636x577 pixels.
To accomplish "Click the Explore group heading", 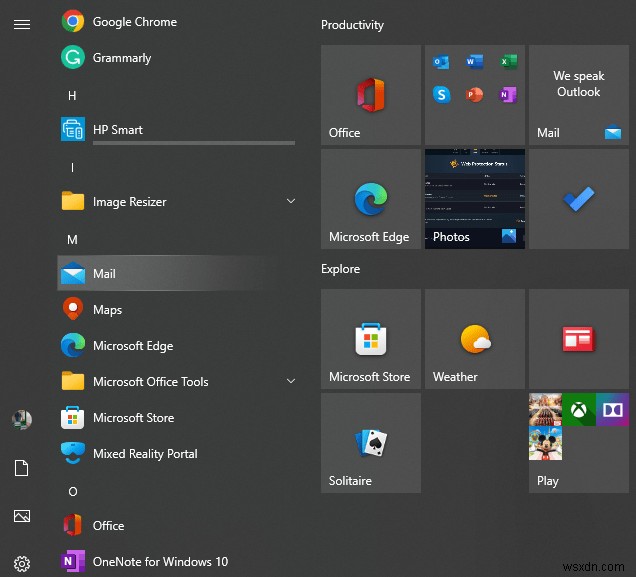I will click(x=340, y=269).
